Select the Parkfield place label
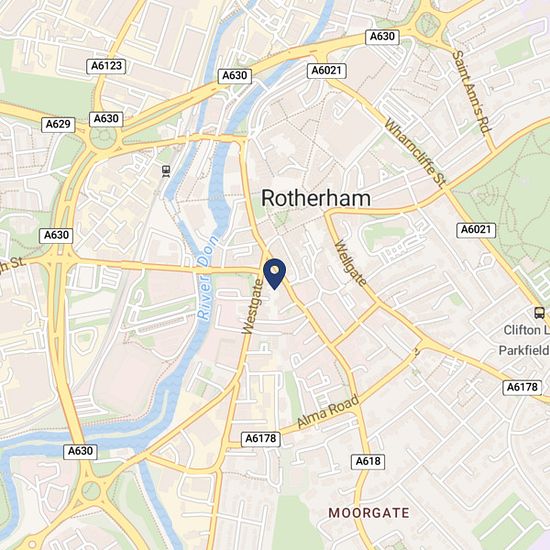This screenshot has width=550, height=550. coord(524,350)
